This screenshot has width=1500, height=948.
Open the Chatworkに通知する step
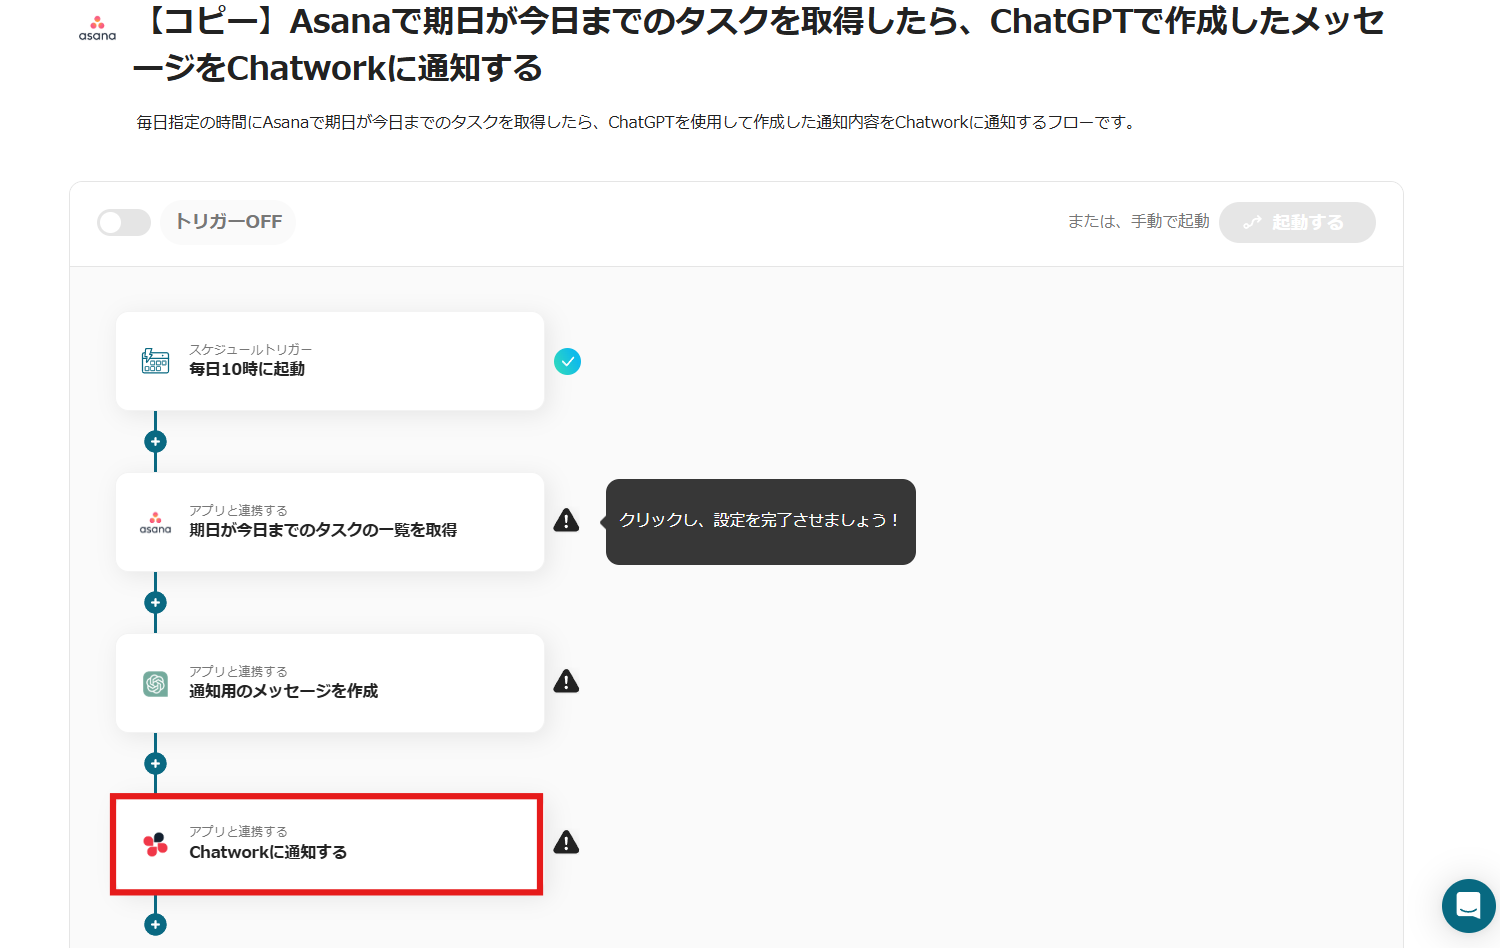pos(327,844)
